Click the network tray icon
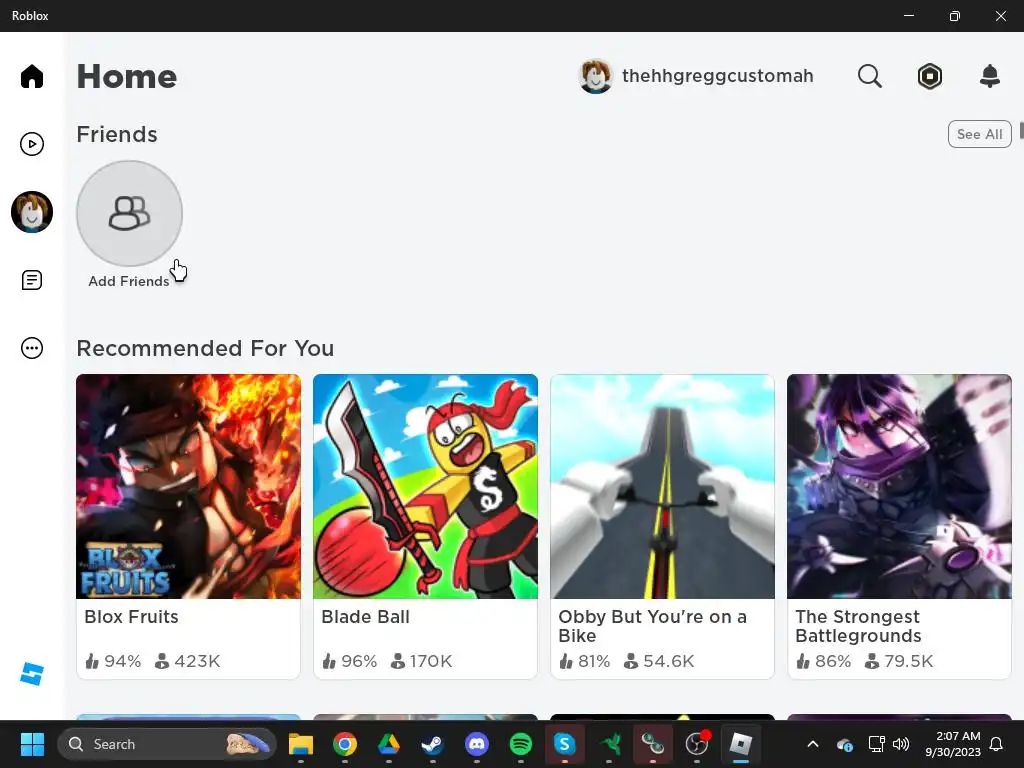The height and width of the screenshot is (768, 1024). pos(876,744)
